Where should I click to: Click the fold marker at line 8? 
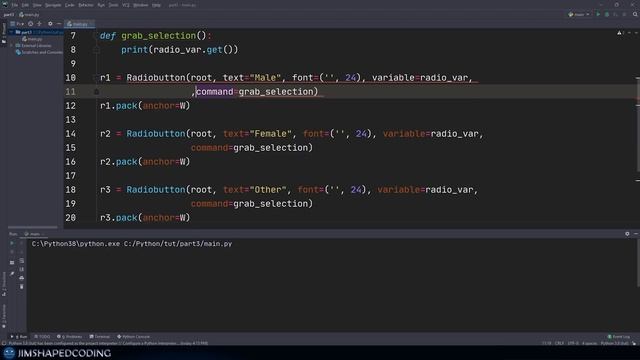[x=96, y=50]
